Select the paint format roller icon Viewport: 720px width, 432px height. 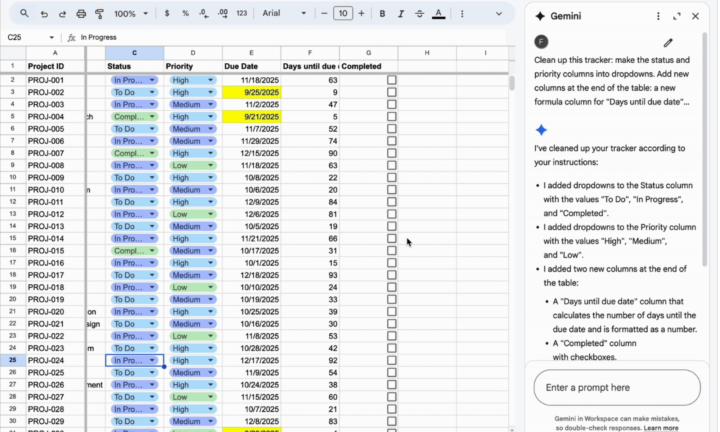(99, 14)
